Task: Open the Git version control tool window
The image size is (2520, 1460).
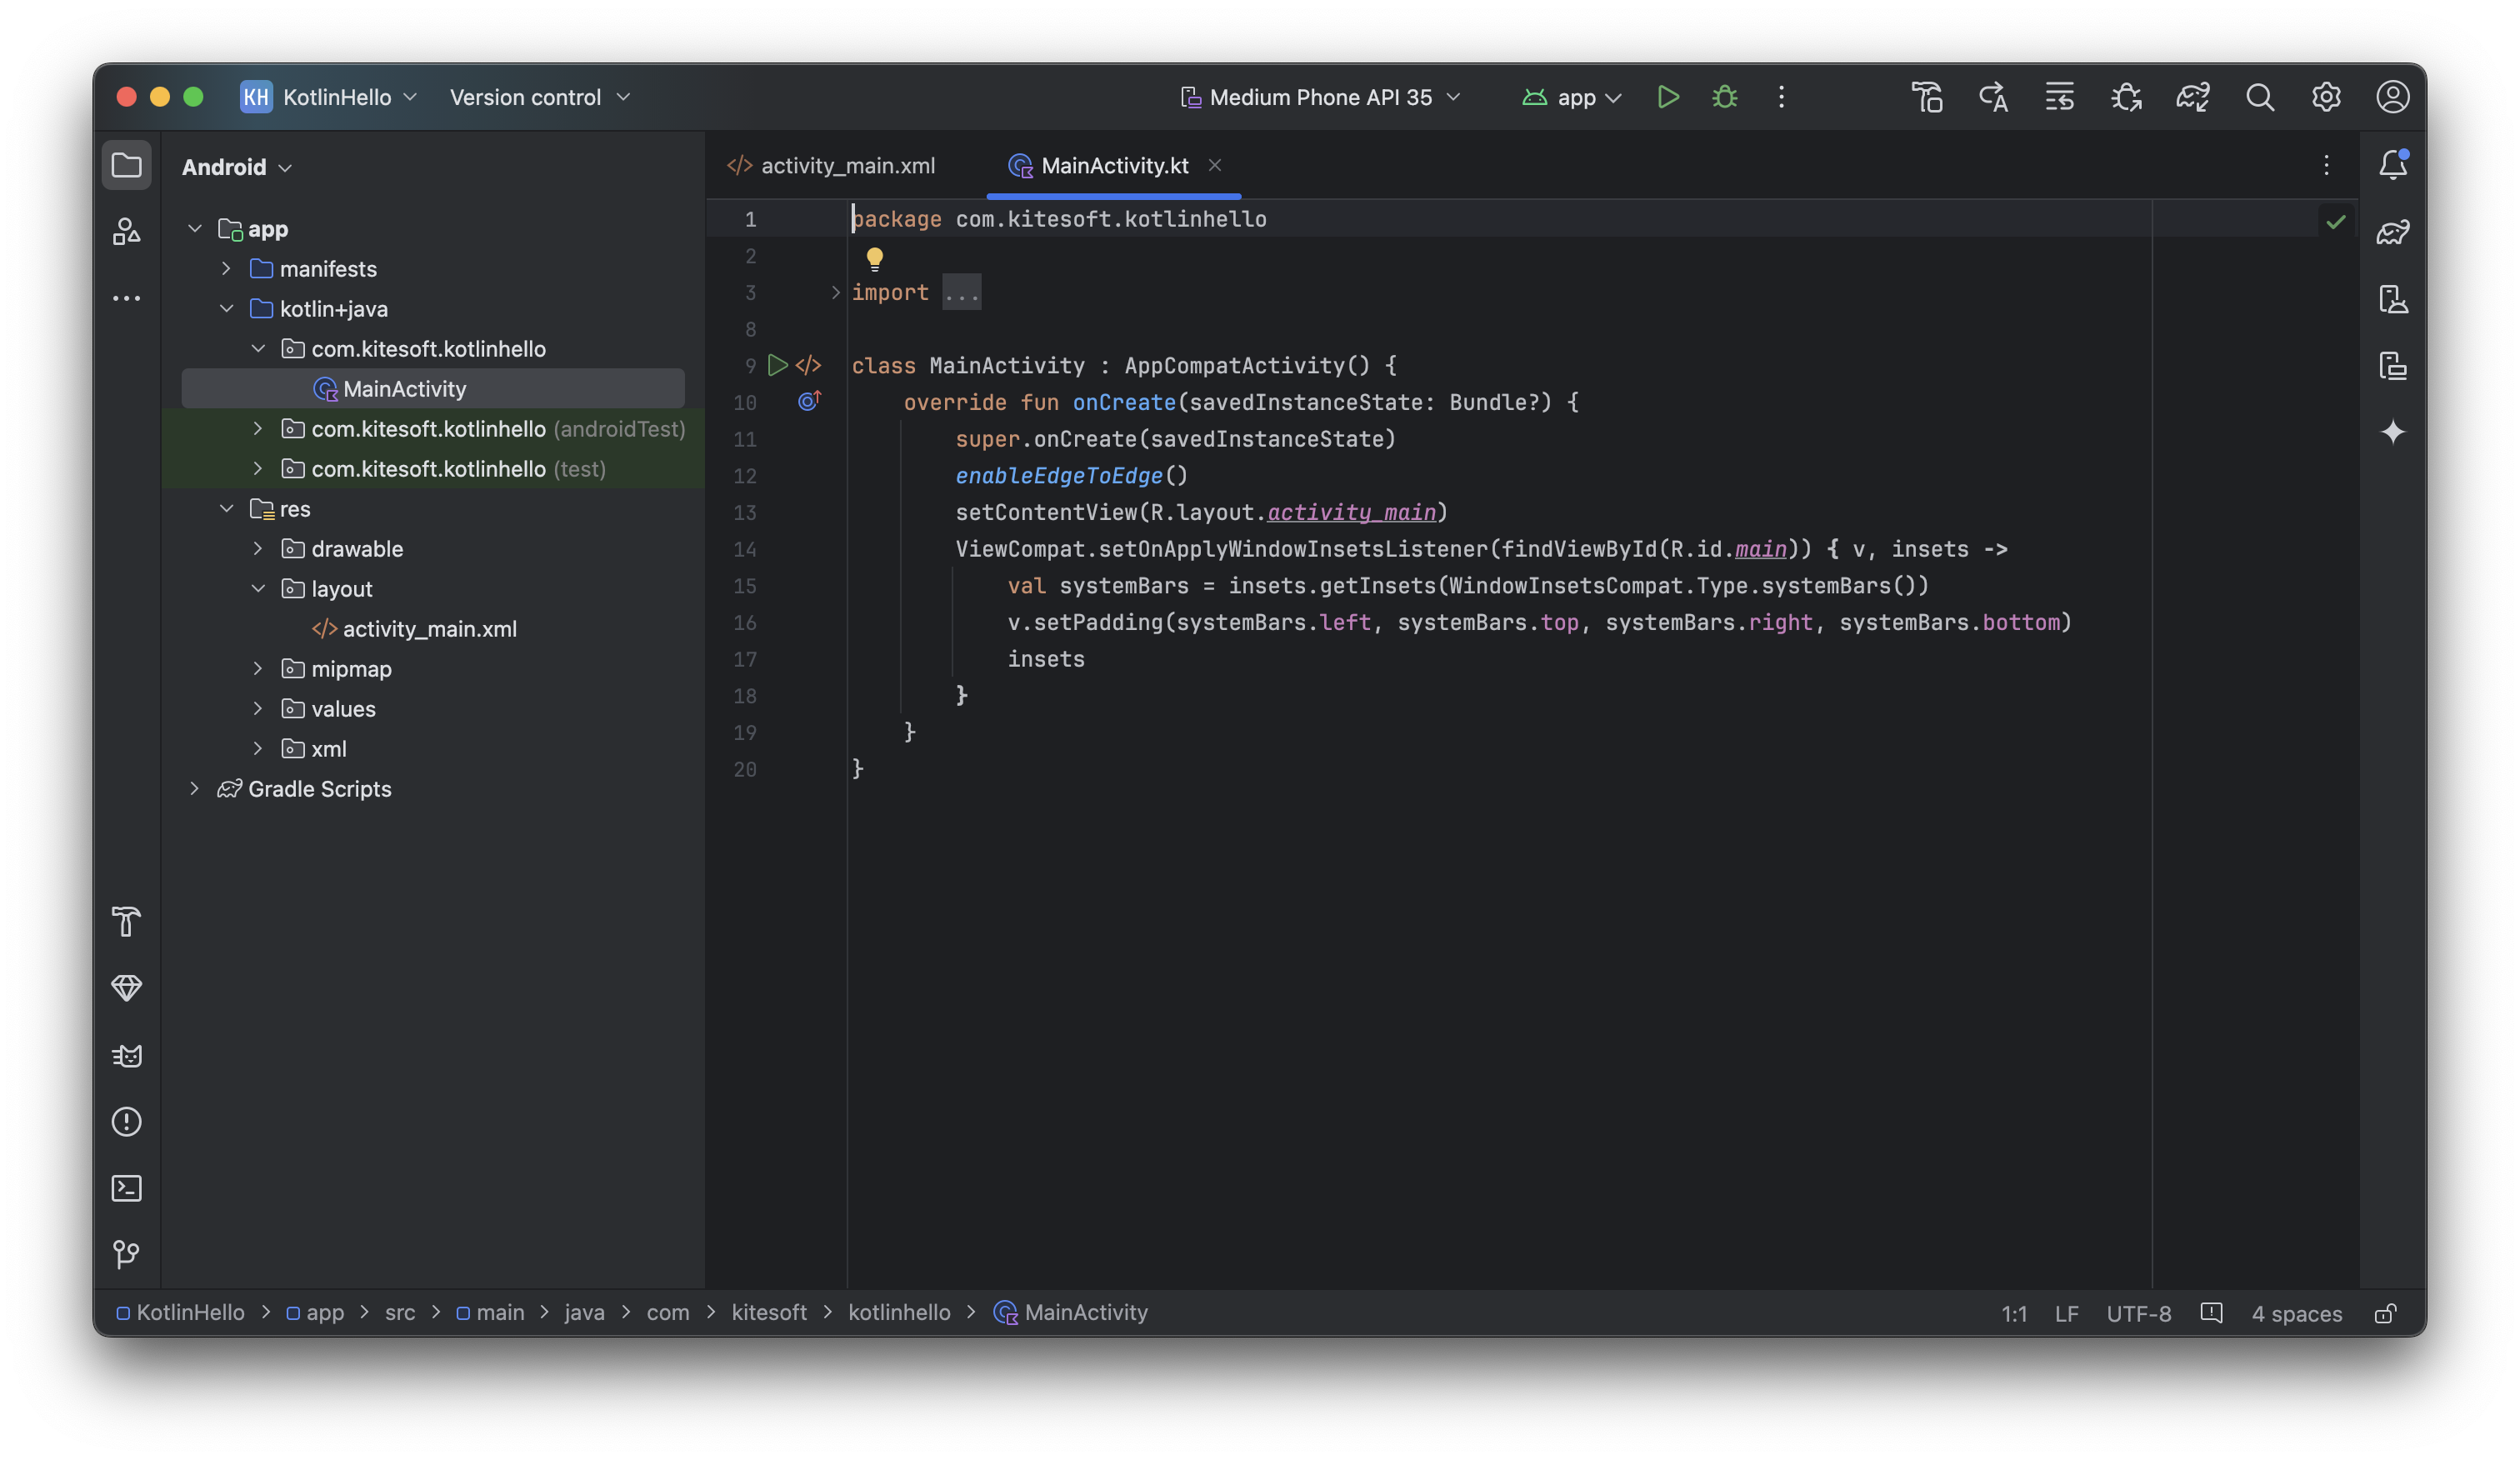Action: click(127, 1254)
